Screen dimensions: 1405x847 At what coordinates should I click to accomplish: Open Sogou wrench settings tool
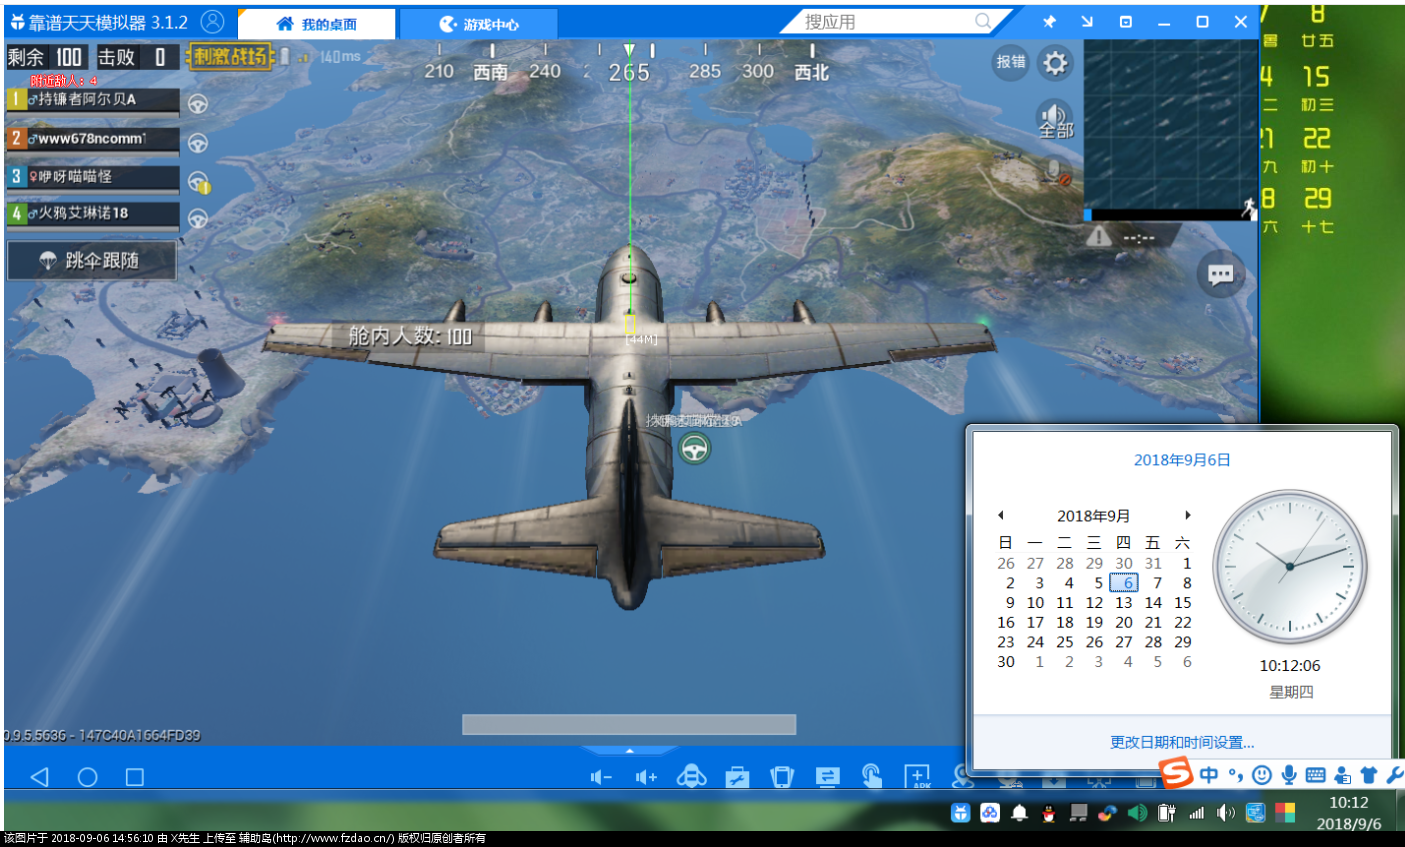(x=1395, y=775)
